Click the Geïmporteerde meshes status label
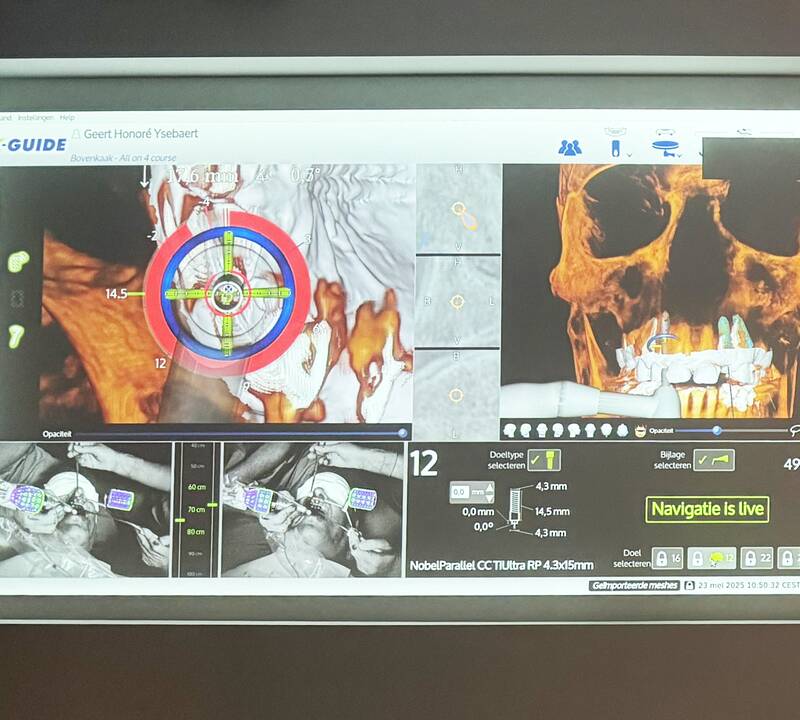Screen dimensions: 800x720 pyautogui.click(x=634, y=585)
